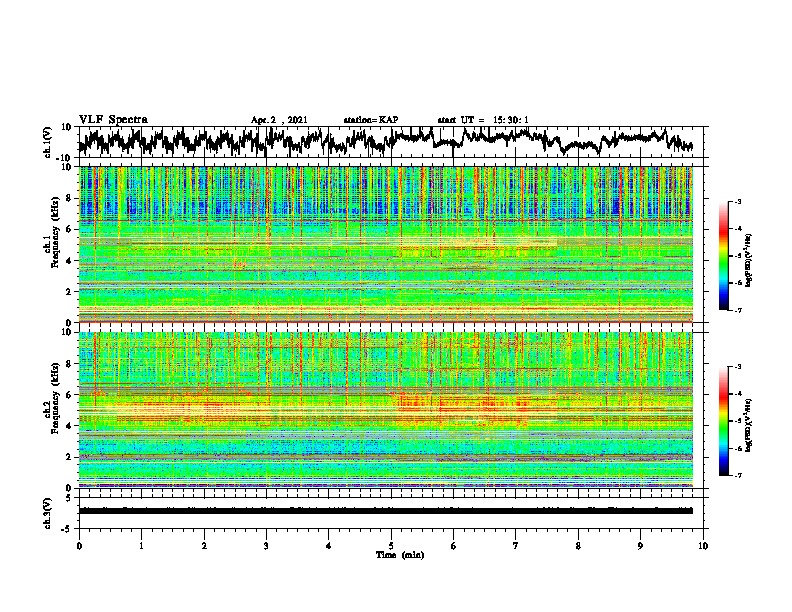Click the 4 kHz tick on ch.2 axis
The width and height of the screenshot is (792, 612).
click(70, 426)
